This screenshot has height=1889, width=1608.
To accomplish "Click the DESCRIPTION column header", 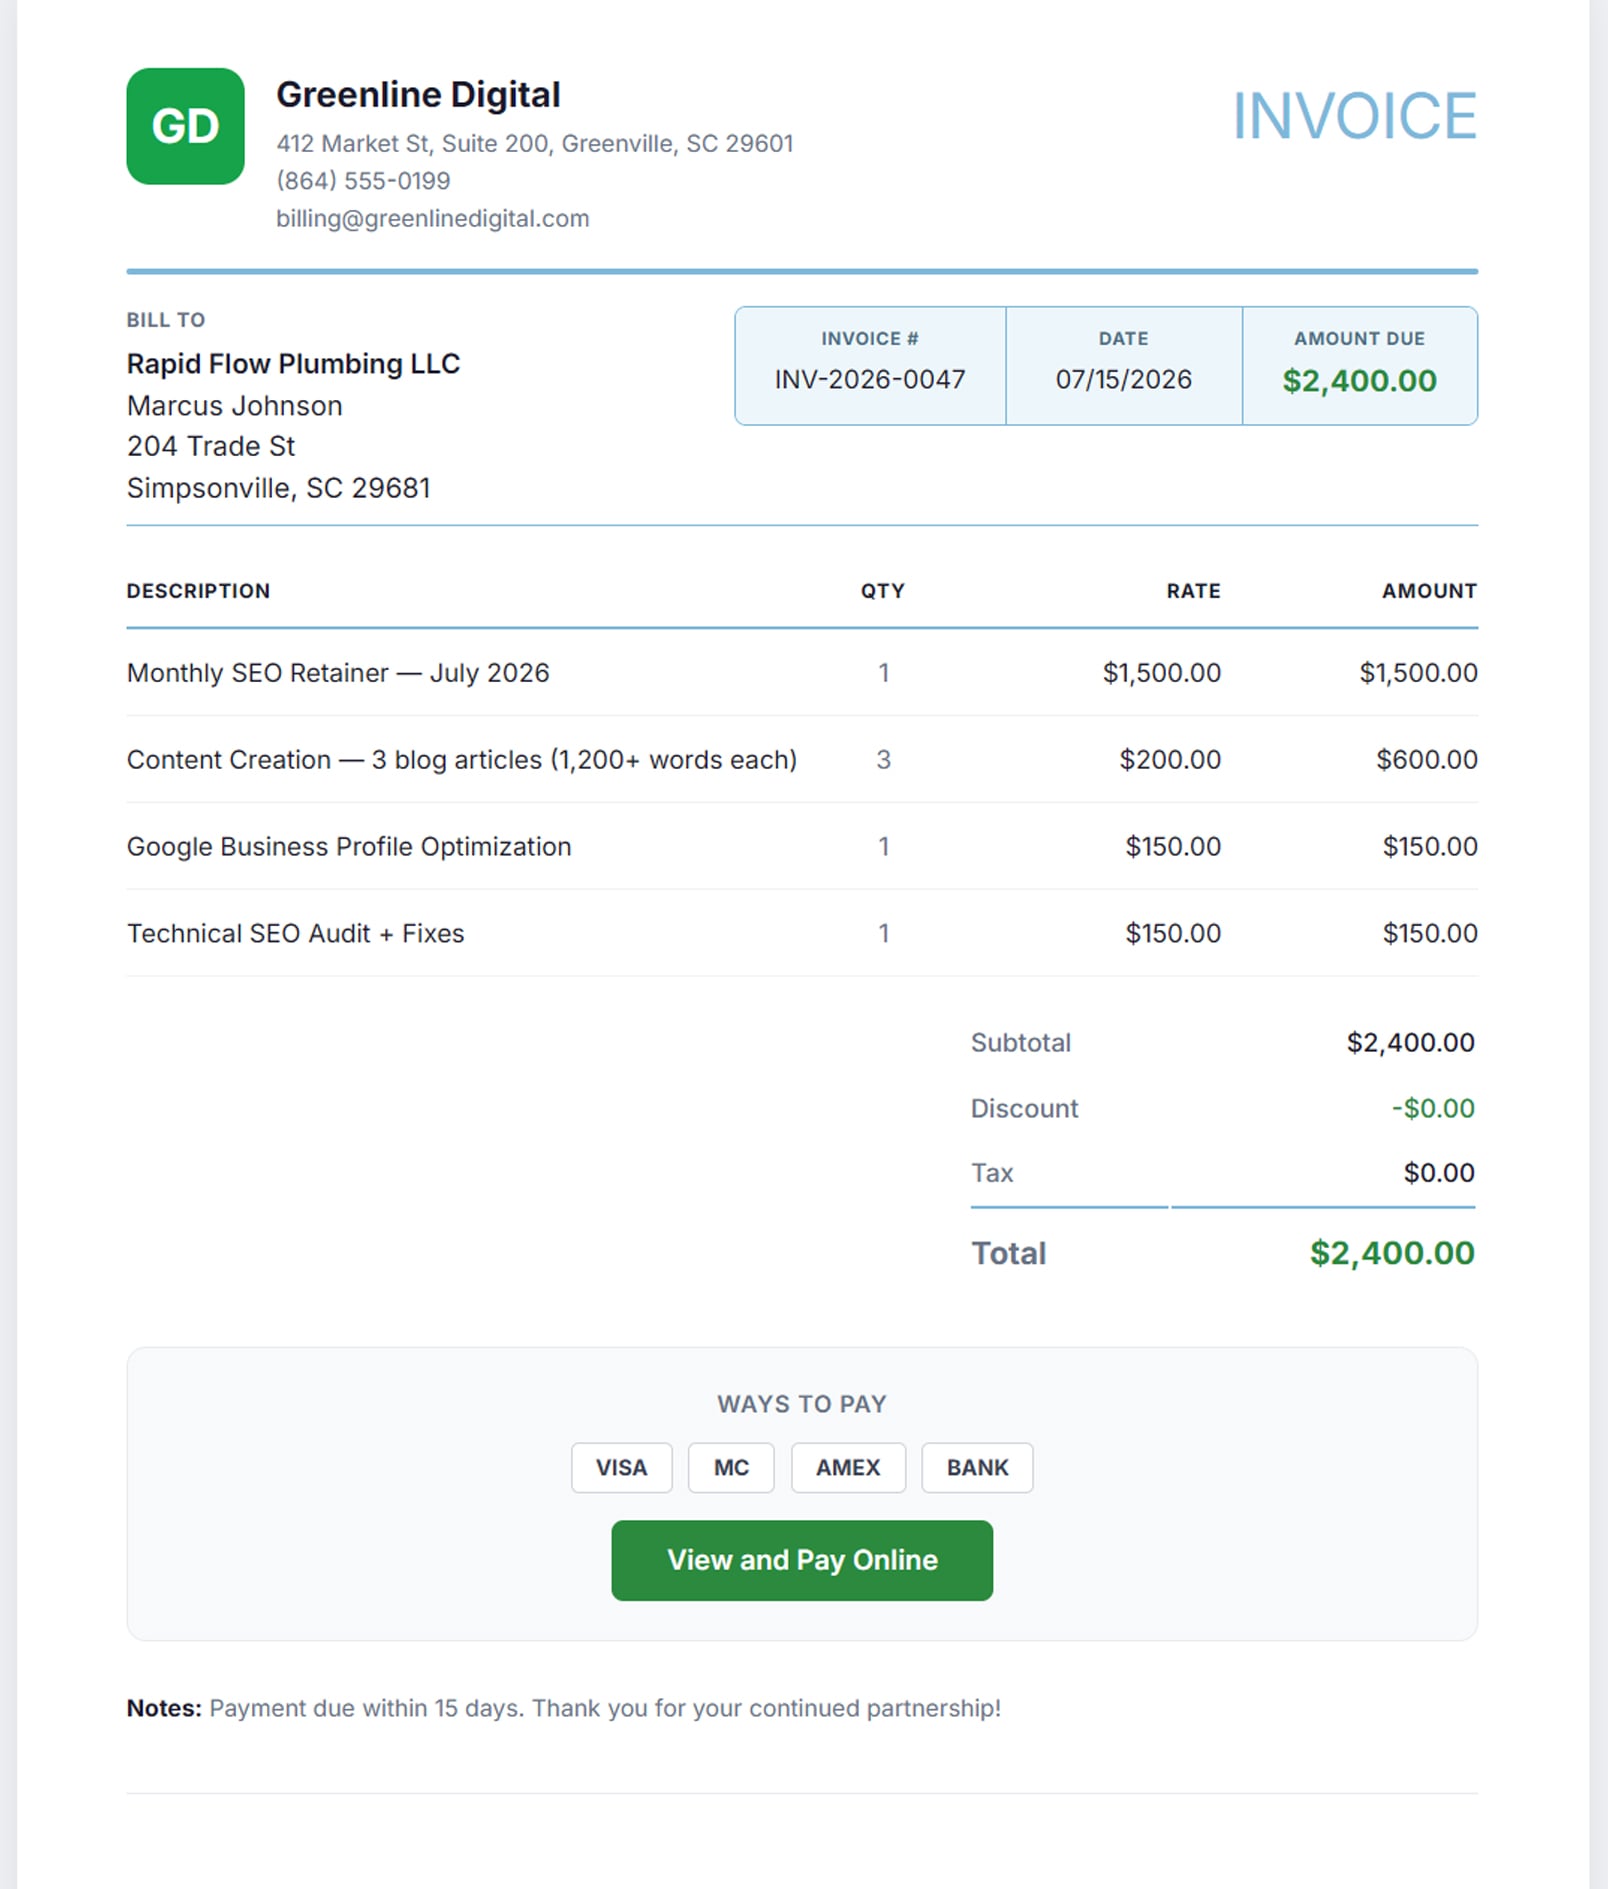I will coord(198,591).
